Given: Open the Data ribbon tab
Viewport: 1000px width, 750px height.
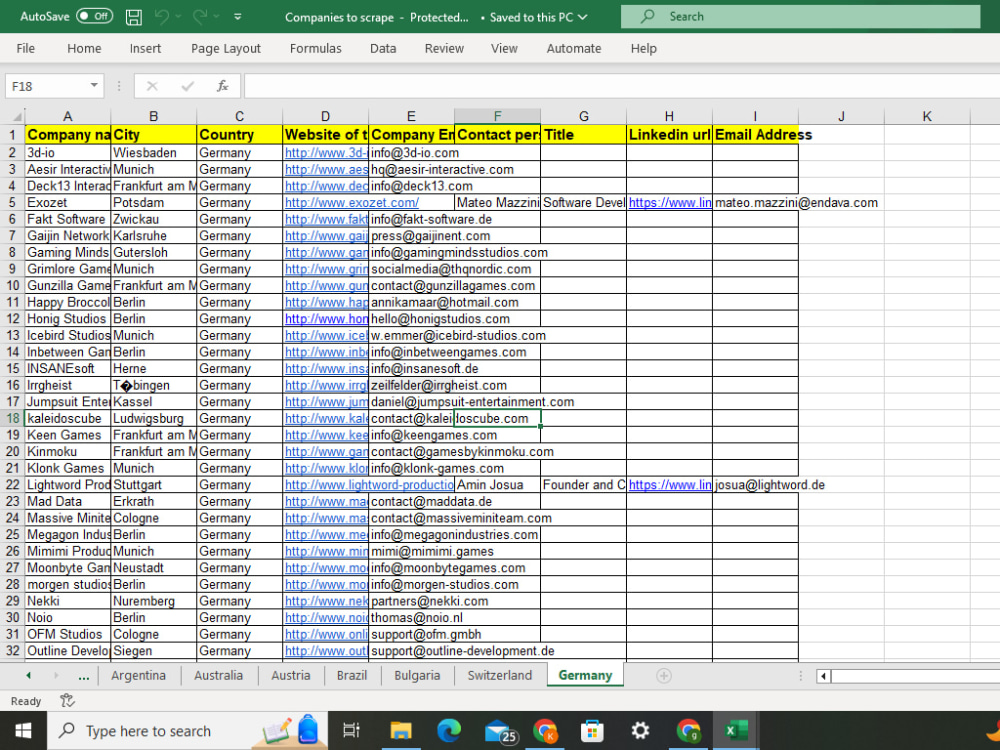Looking at the screenshot, I should click(x=383, y=48).
